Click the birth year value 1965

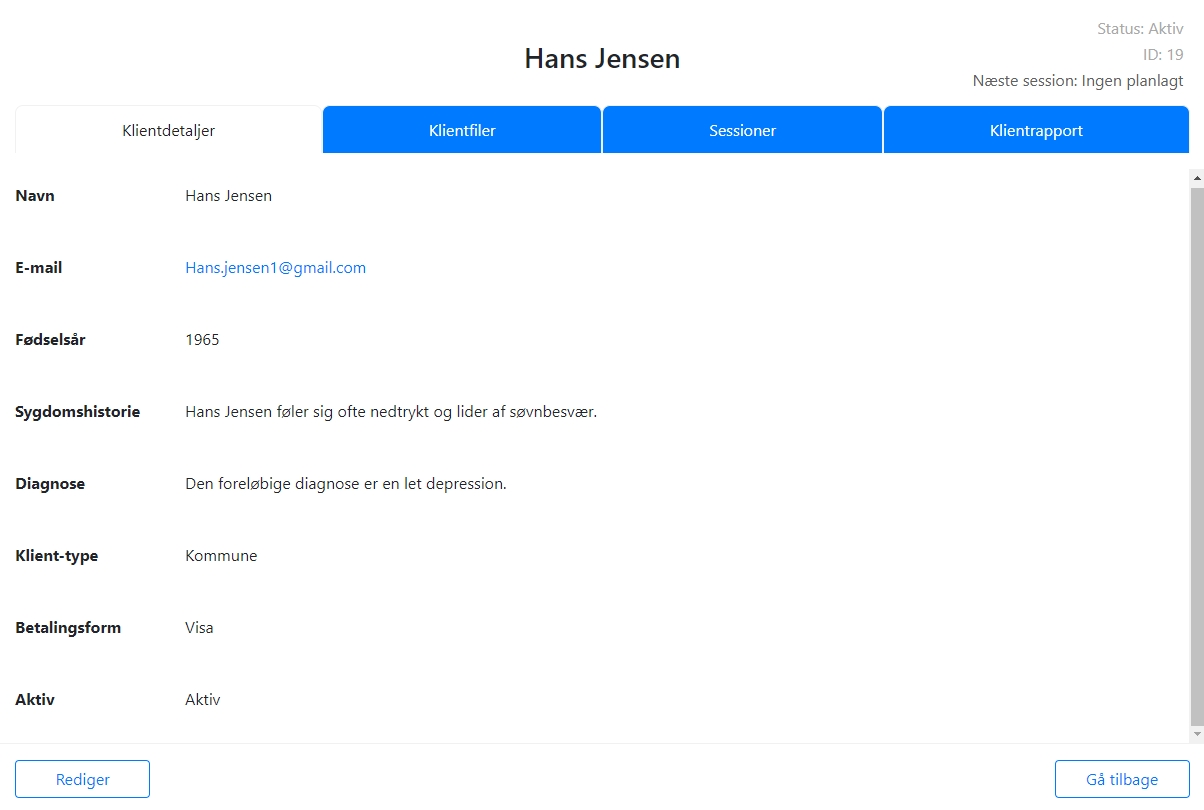click(x=202, y=340)
